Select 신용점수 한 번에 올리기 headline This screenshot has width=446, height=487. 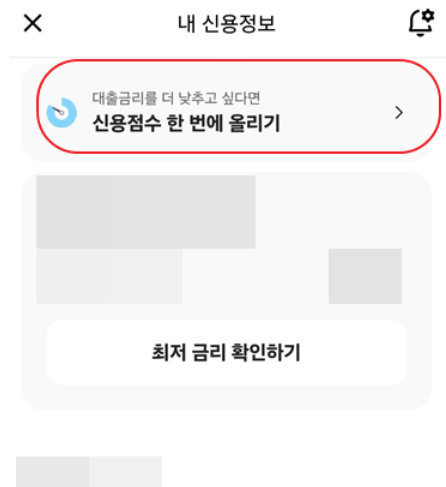click(186, 123)
